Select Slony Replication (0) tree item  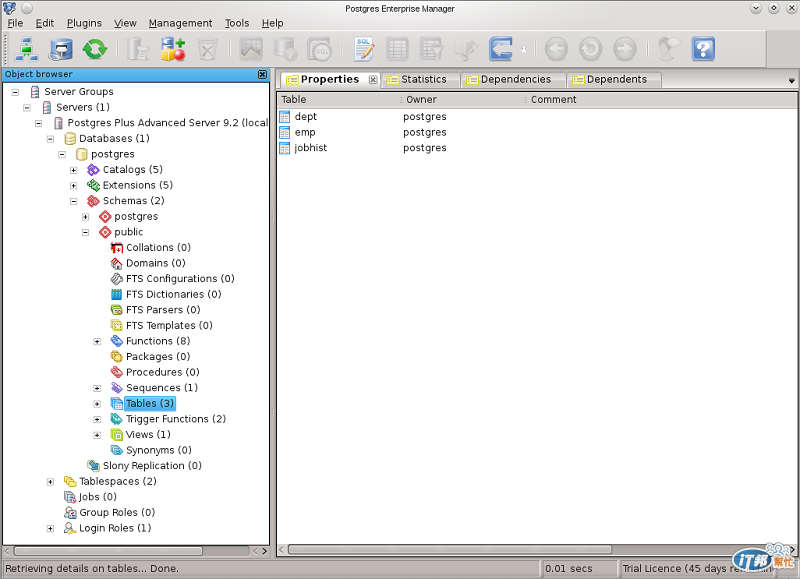[152, 466]
